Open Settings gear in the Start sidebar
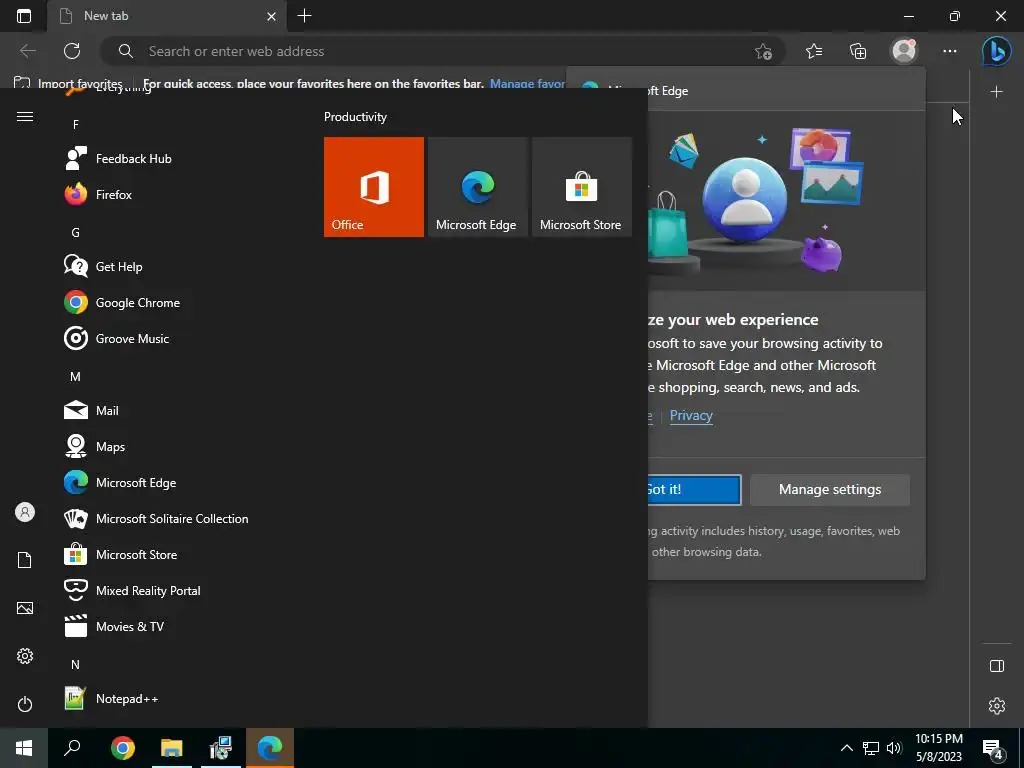Image resolution: width=1024 pixels, height=768 pixels. [25, 656]
